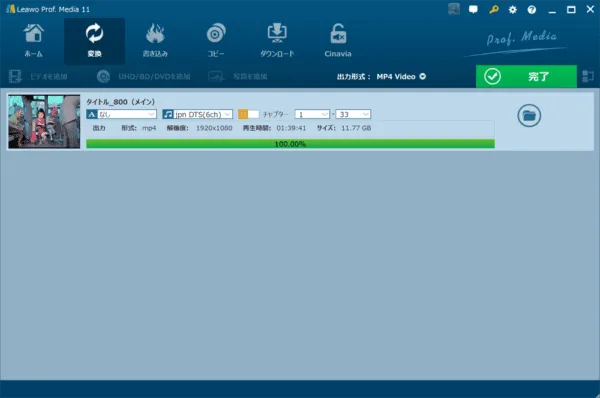Click 写真を追加 (Add Photo) button
The image size is (600, 398).
click(238, 77)
